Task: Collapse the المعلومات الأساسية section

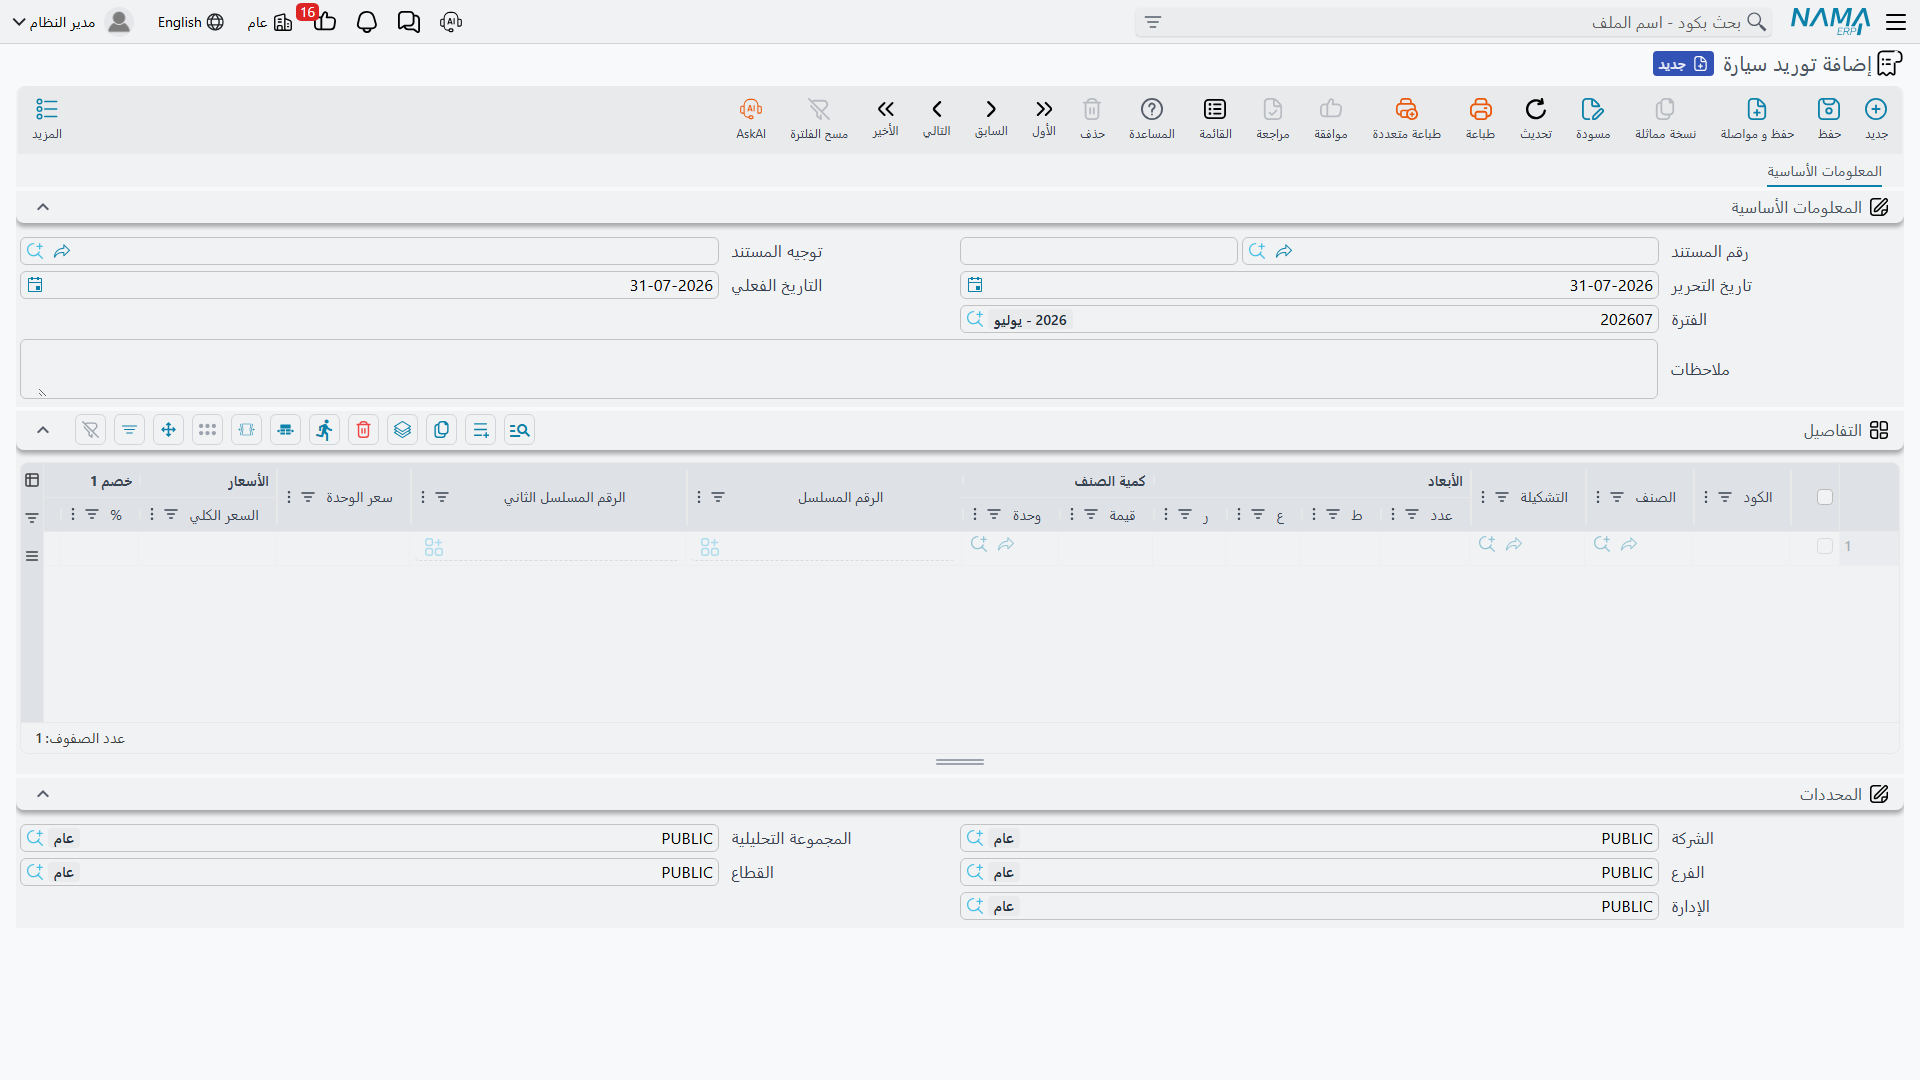Action: 43,207
